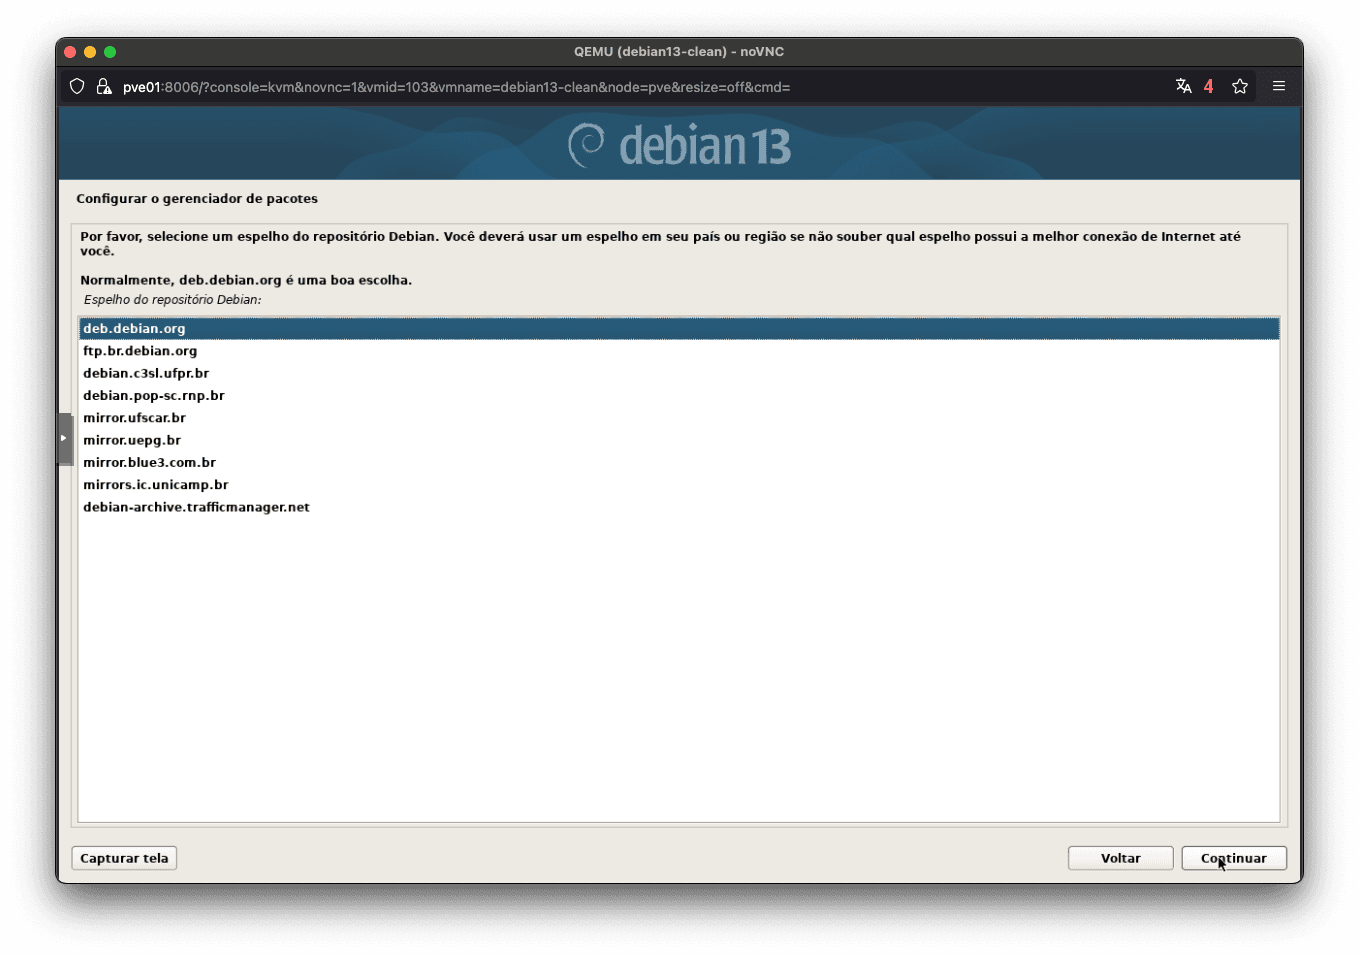Choose debian.pop-sc.rnp.br mirror

679,395
